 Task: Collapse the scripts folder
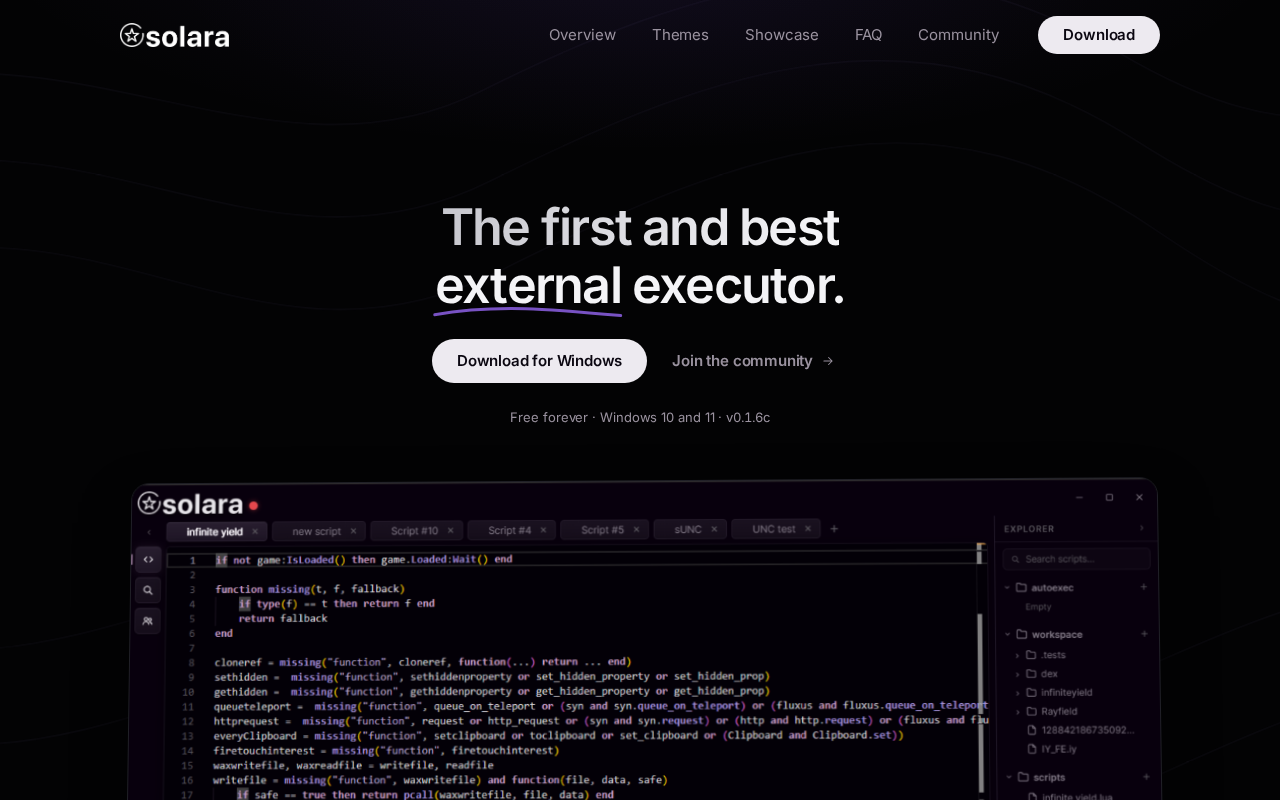click(1008, 777)
